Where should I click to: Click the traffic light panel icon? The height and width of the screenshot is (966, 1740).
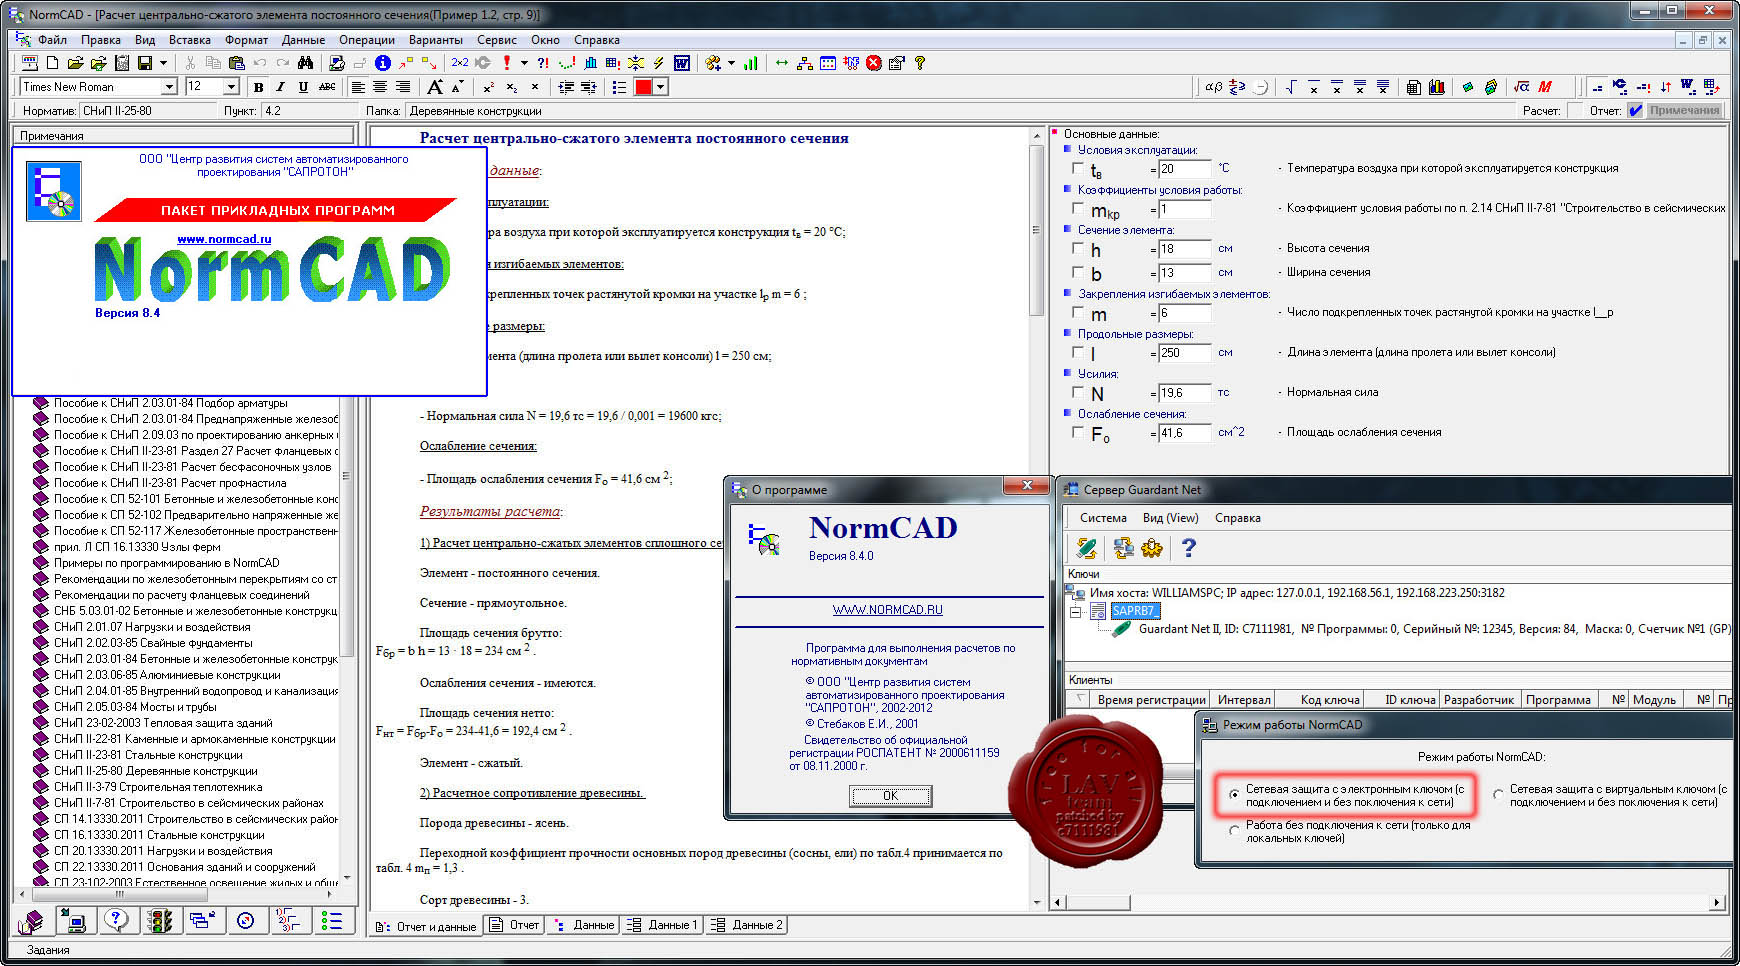coord(160,920)
